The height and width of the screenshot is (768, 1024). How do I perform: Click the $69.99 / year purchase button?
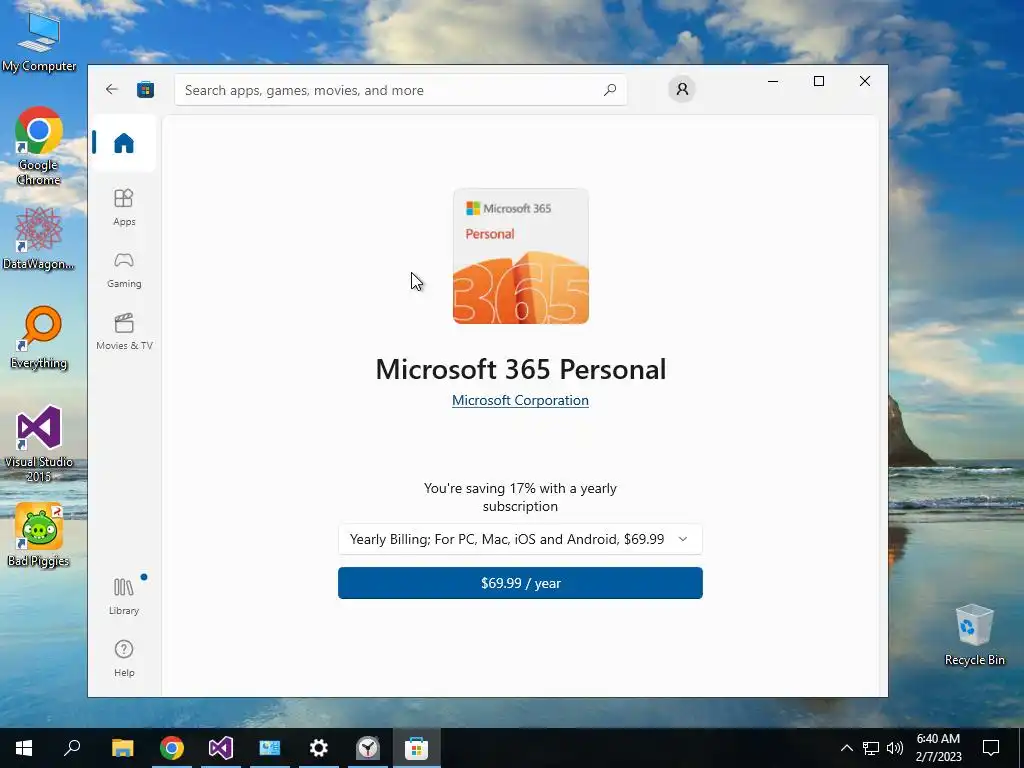[x=520, y=583]
